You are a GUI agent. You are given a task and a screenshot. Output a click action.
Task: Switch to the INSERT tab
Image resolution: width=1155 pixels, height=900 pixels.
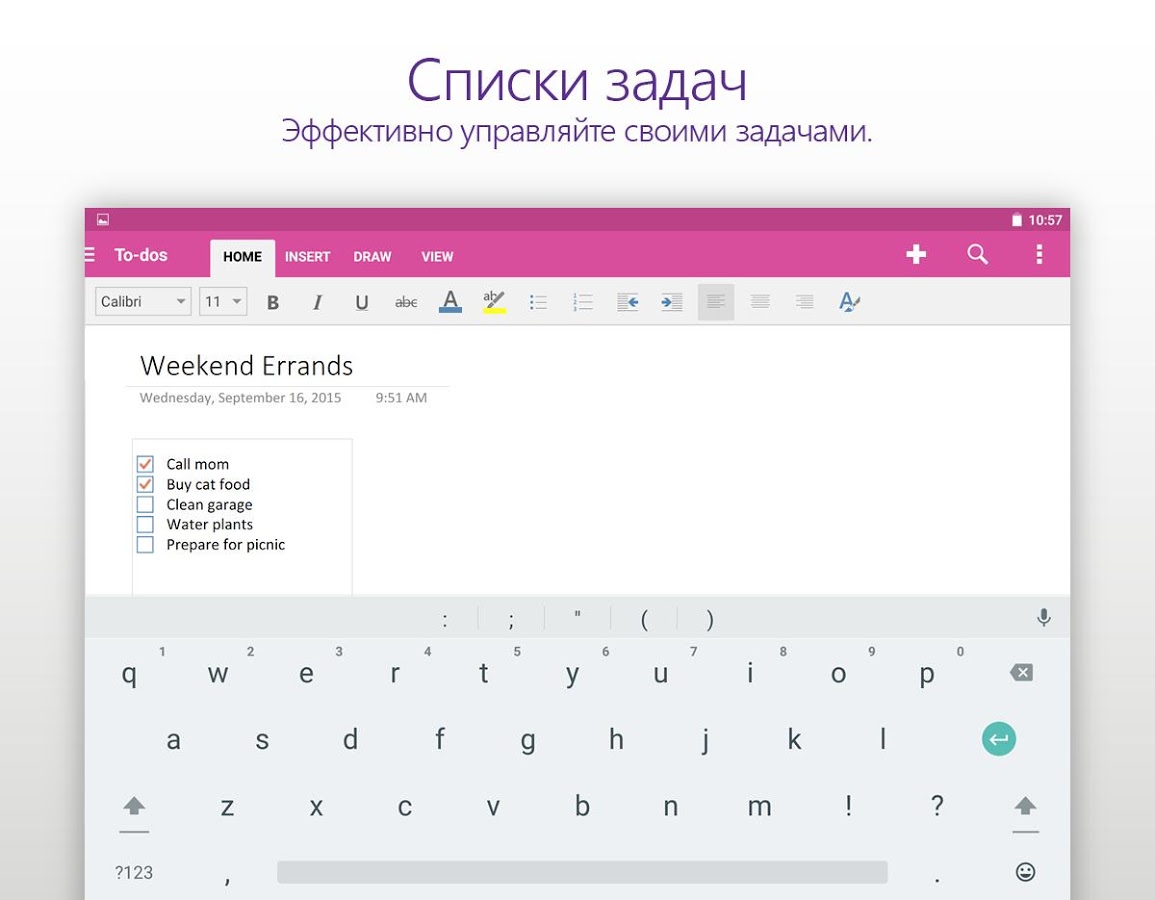(307, 257)
